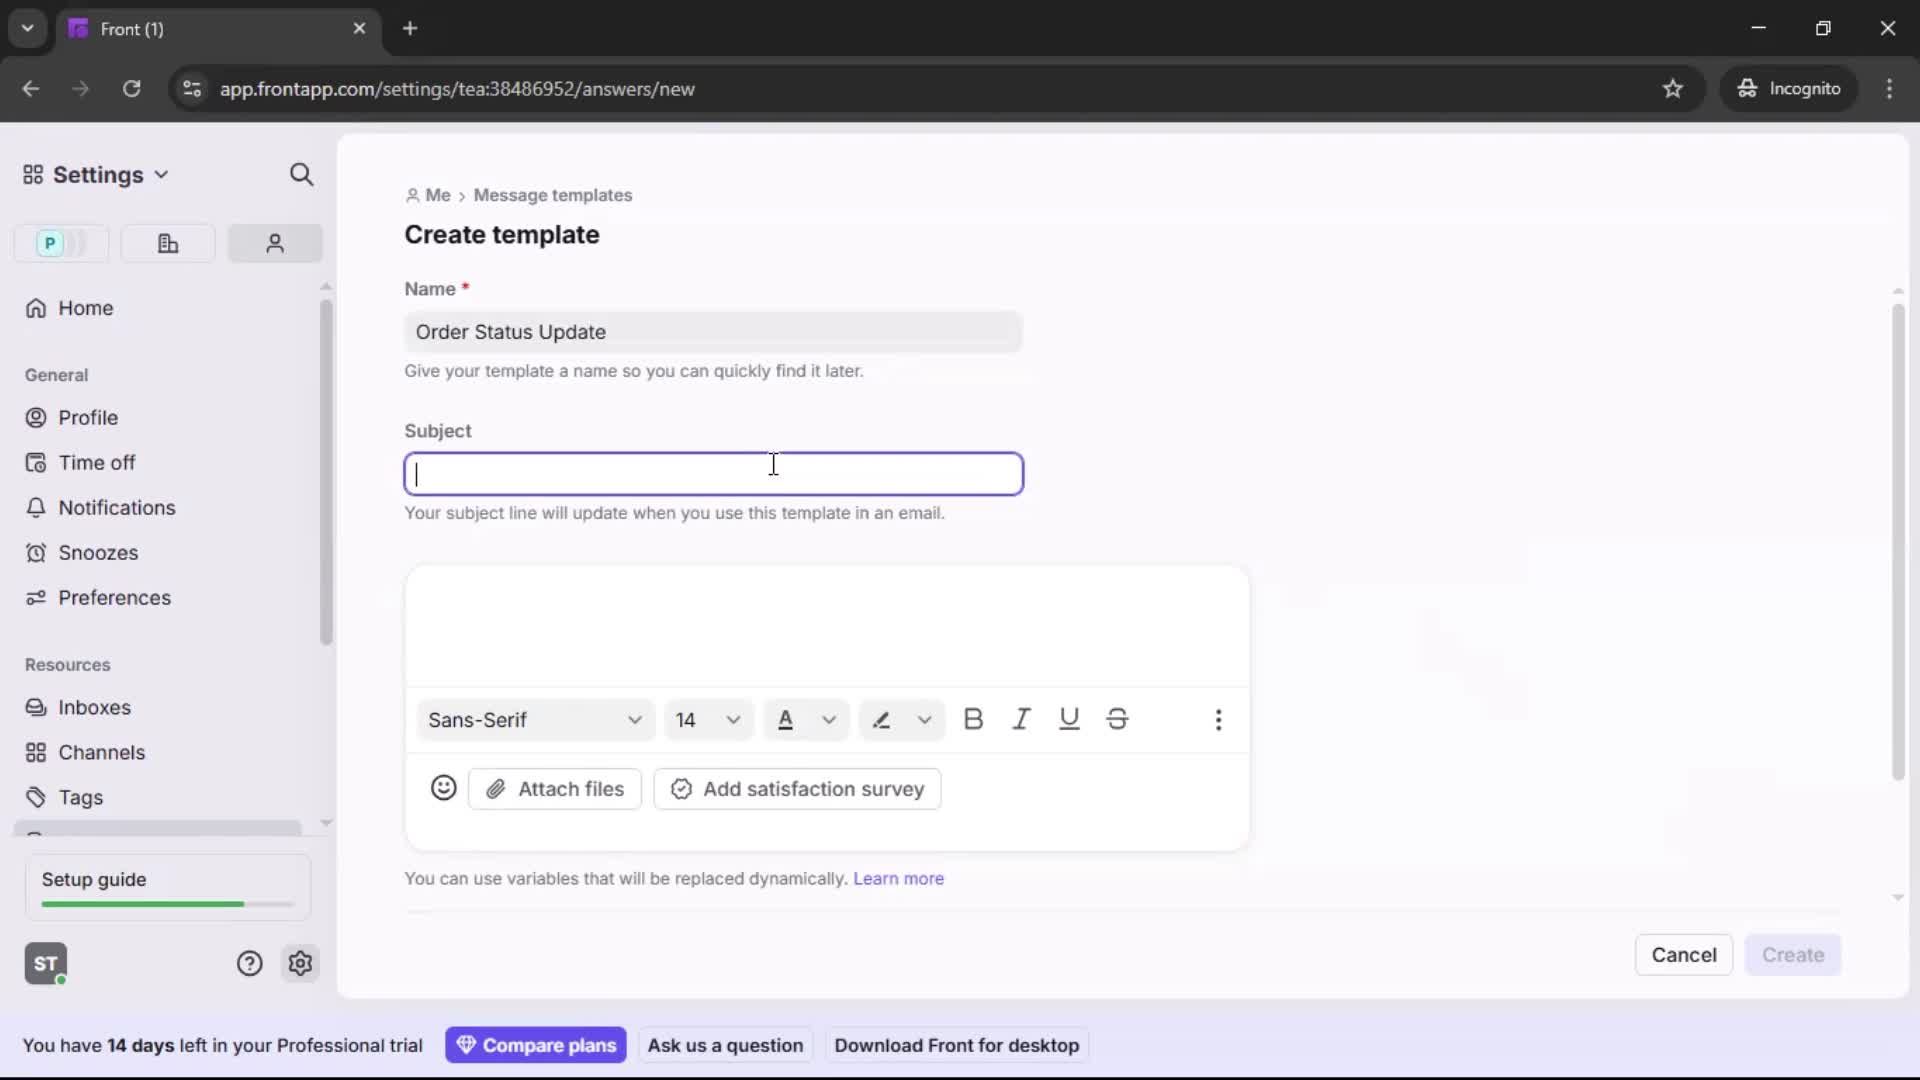Switch to company settings with the building icon

[x=167, y=243]
